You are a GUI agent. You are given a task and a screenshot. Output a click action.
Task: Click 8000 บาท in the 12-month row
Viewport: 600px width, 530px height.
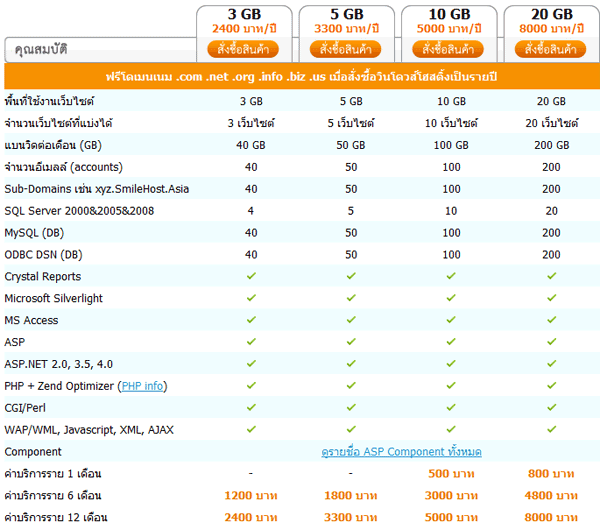tap(551, 517)
